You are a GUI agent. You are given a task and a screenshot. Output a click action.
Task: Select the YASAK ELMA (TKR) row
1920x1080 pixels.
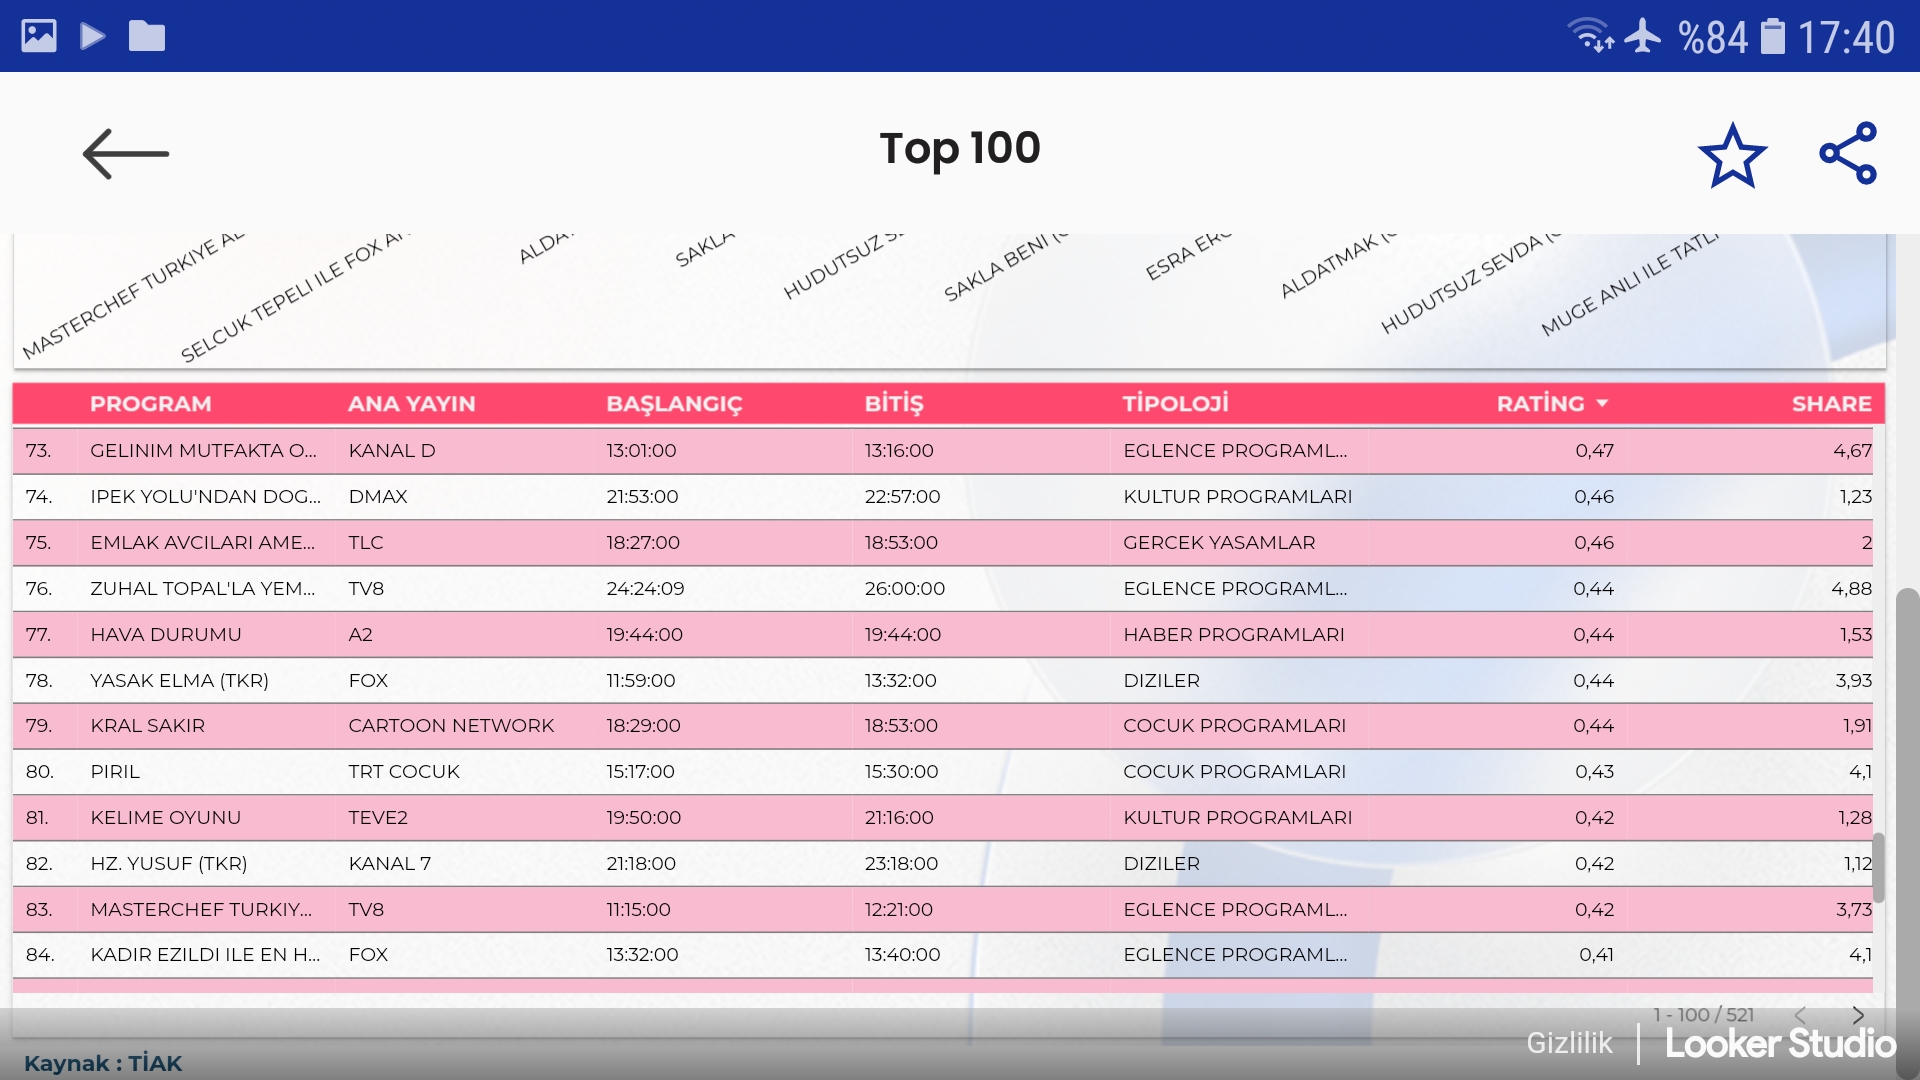click(180, 680)
